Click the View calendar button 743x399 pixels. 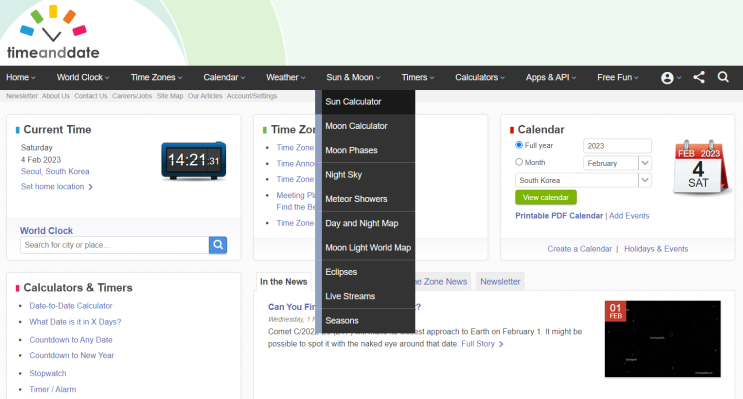pyautogui.click(x=546, y=197)
